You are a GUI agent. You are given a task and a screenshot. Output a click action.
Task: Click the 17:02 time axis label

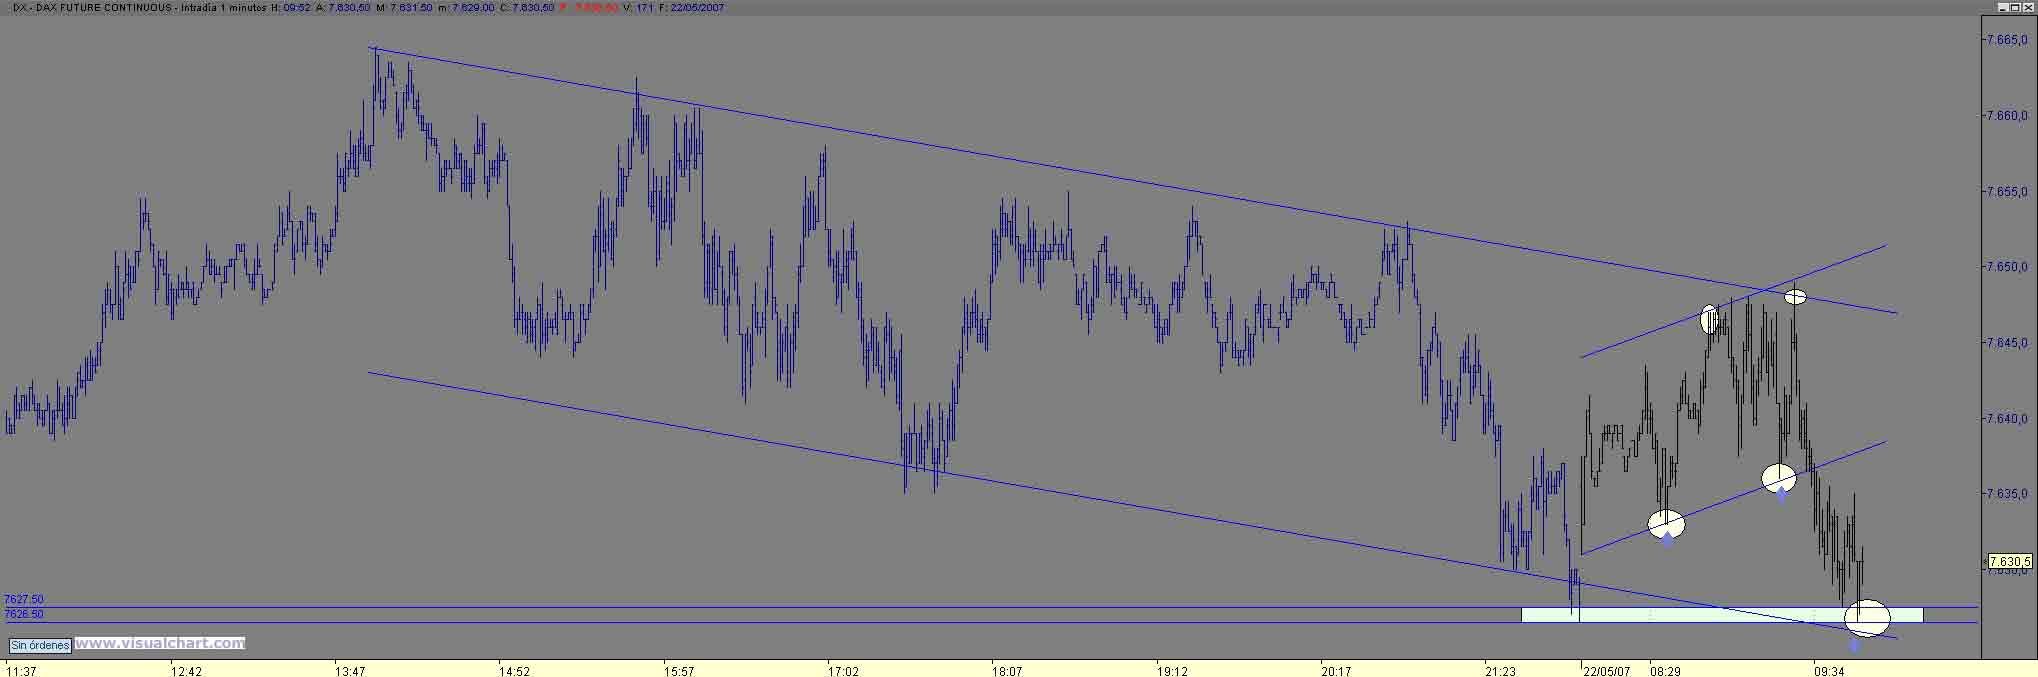843,671
